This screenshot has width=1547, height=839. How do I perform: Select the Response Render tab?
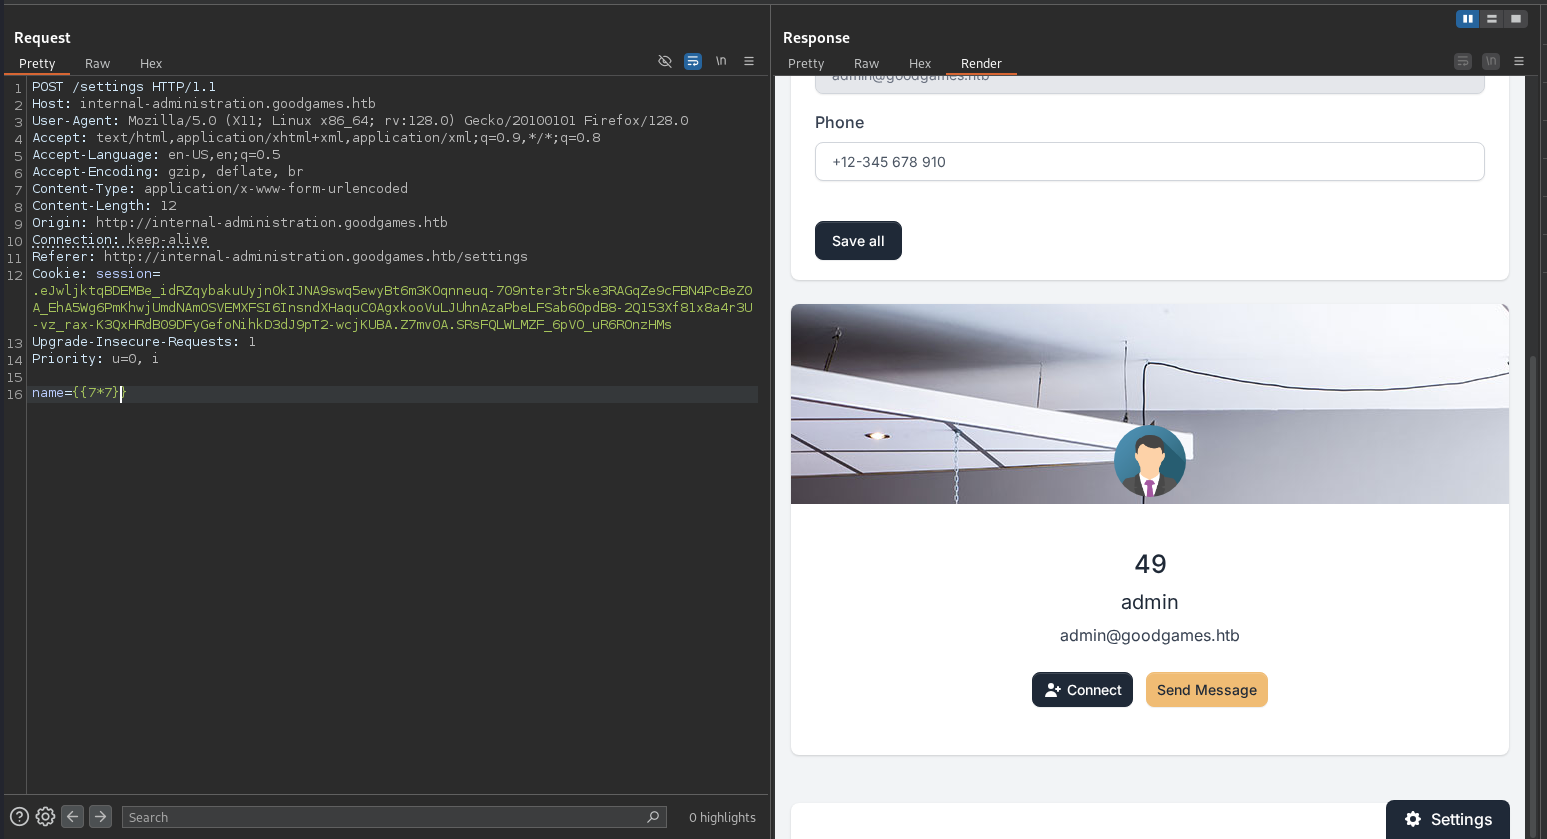pos(981,63)
